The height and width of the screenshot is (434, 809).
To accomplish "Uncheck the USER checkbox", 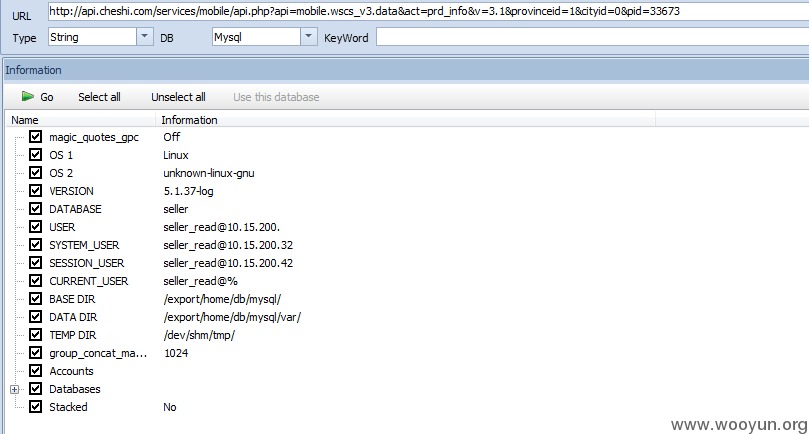I will point(36,227).
